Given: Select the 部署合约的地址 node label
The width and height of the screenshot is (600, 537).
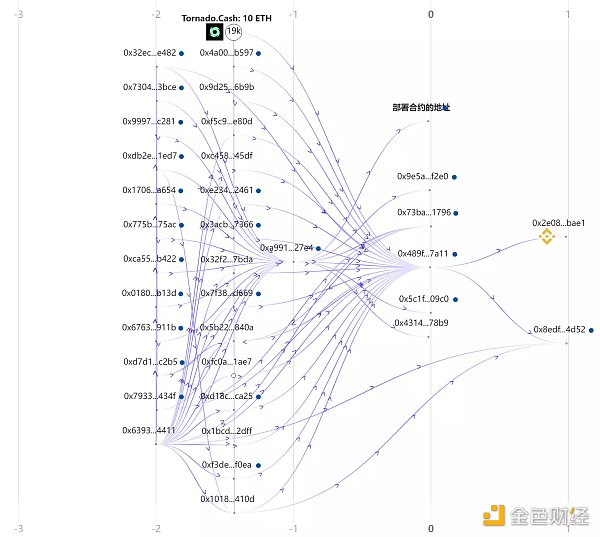Looking at the screenshot, I should point(421,107).
